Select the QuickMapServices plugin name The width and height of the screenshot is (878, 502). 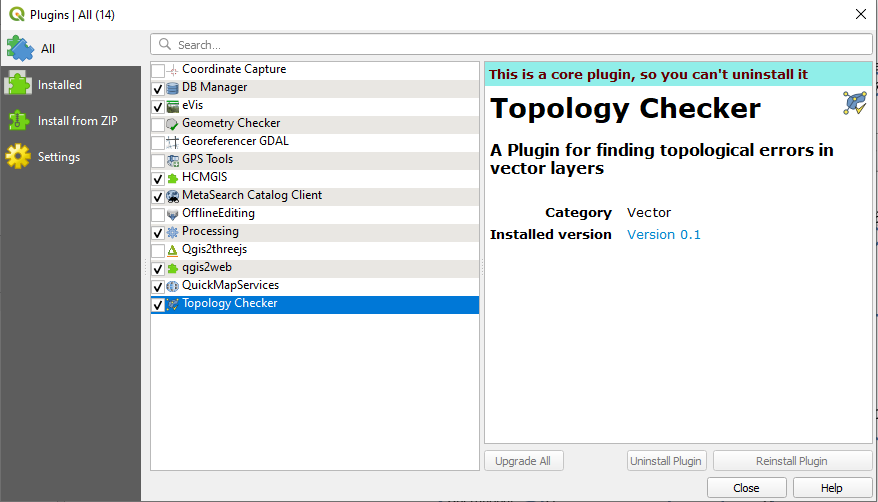point(230,285)
